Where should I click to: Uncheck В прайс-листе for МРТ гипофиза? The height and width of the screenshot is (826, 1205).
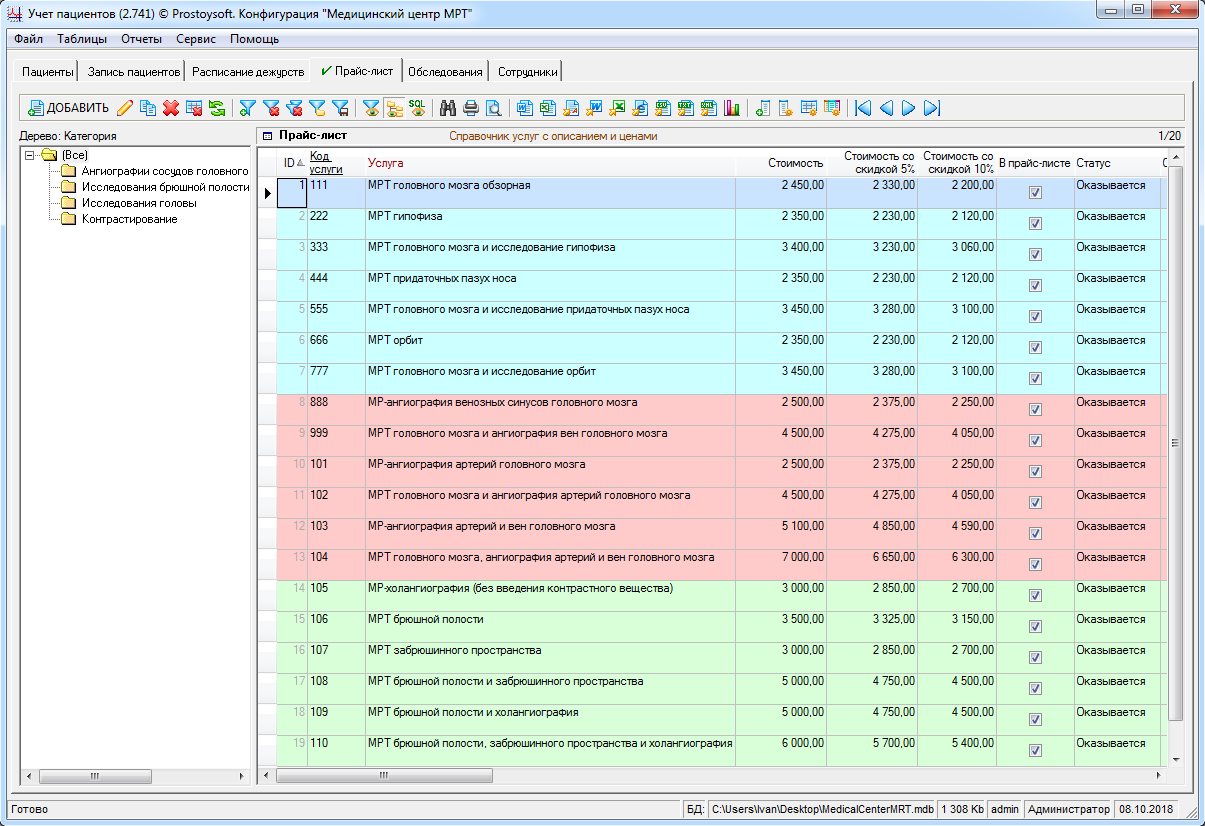1035,224
